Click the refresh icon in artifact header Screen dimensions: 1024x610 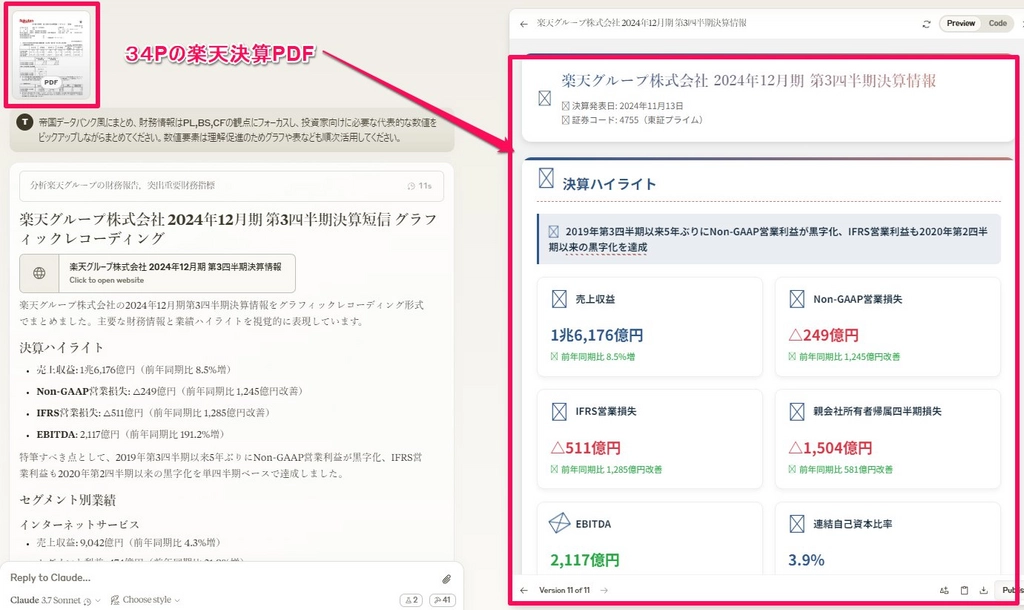926,24
